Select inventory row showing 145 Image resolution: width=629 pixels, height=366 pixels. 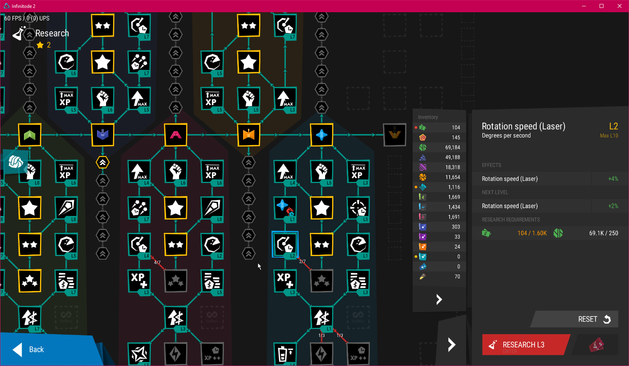pyautogui.click(x=439, y=137)
